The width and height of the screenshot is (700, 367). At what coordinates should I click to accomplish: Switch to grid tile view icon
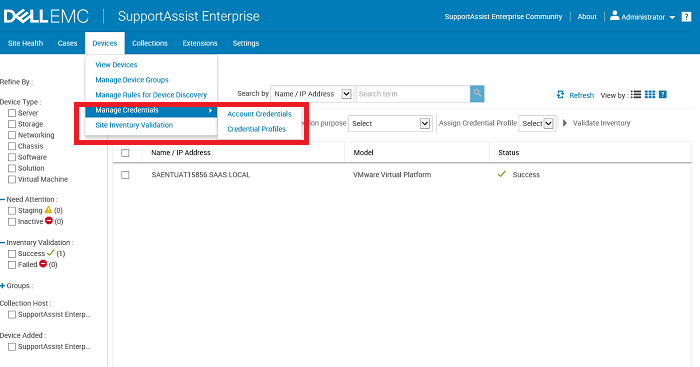click(x=650, y=94)
